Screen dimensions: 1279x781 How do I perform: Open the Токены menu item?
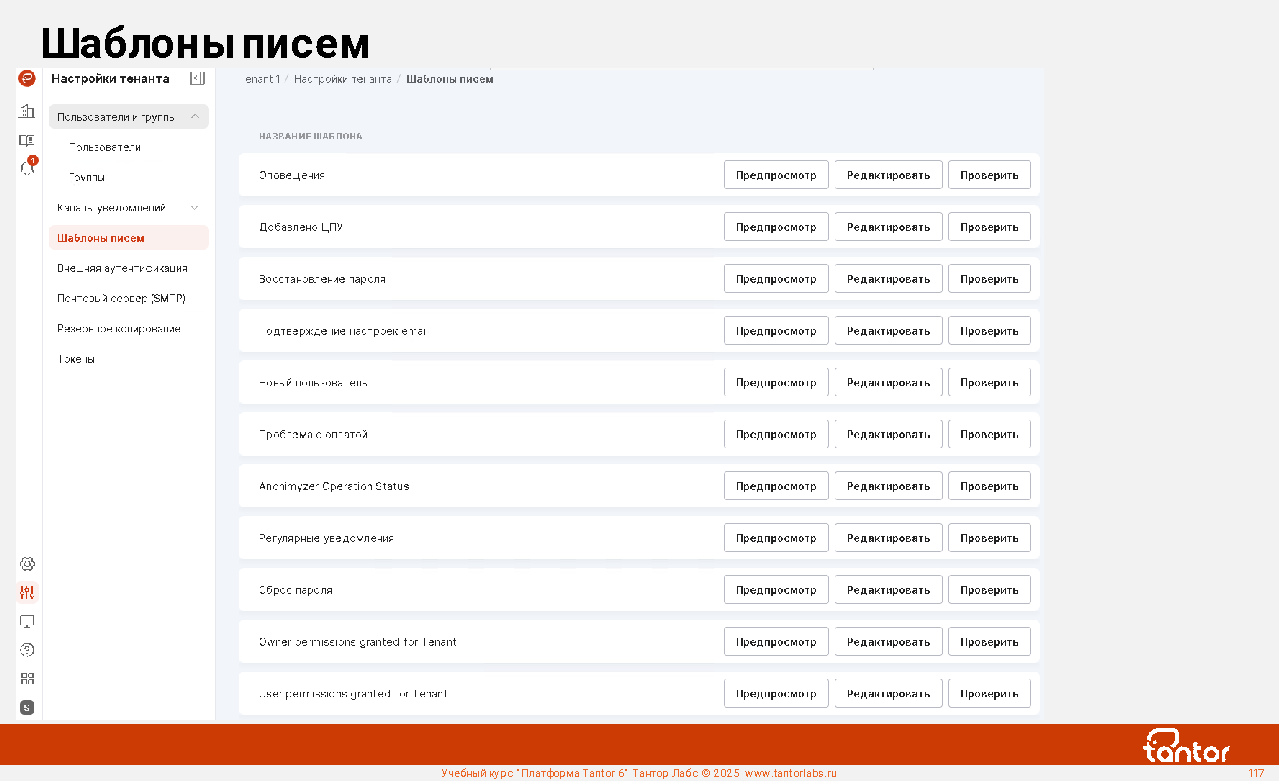coord(76,359)
